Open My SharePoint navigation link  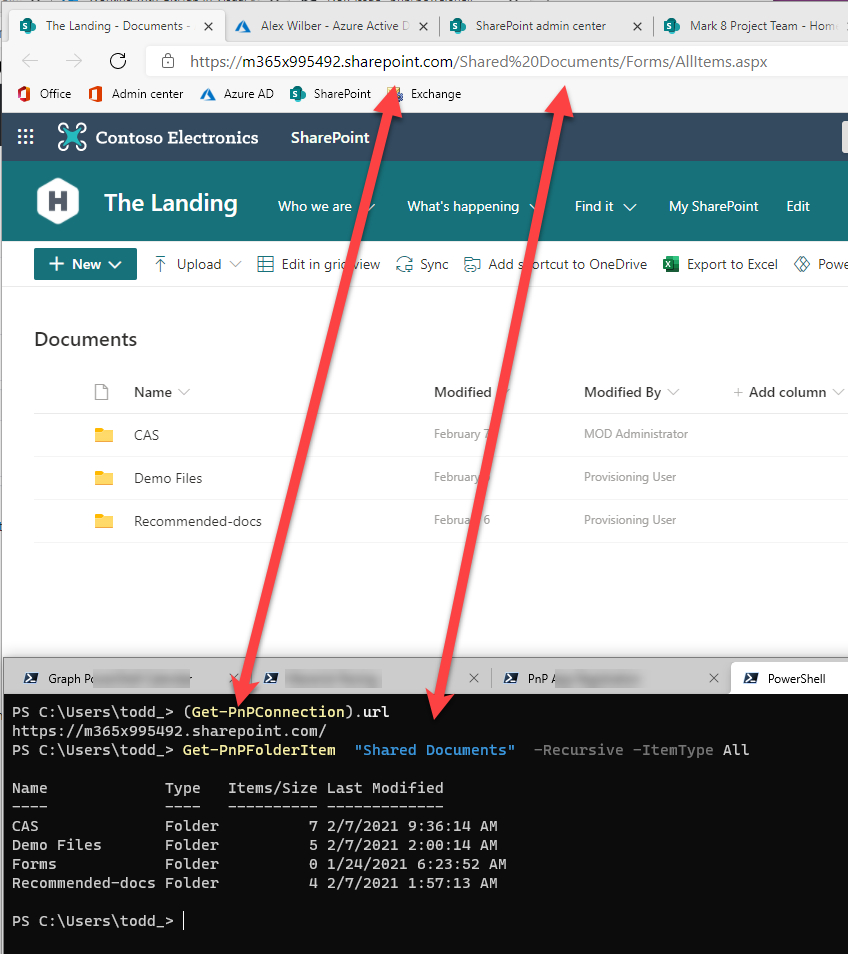click(x=713, y=207)
